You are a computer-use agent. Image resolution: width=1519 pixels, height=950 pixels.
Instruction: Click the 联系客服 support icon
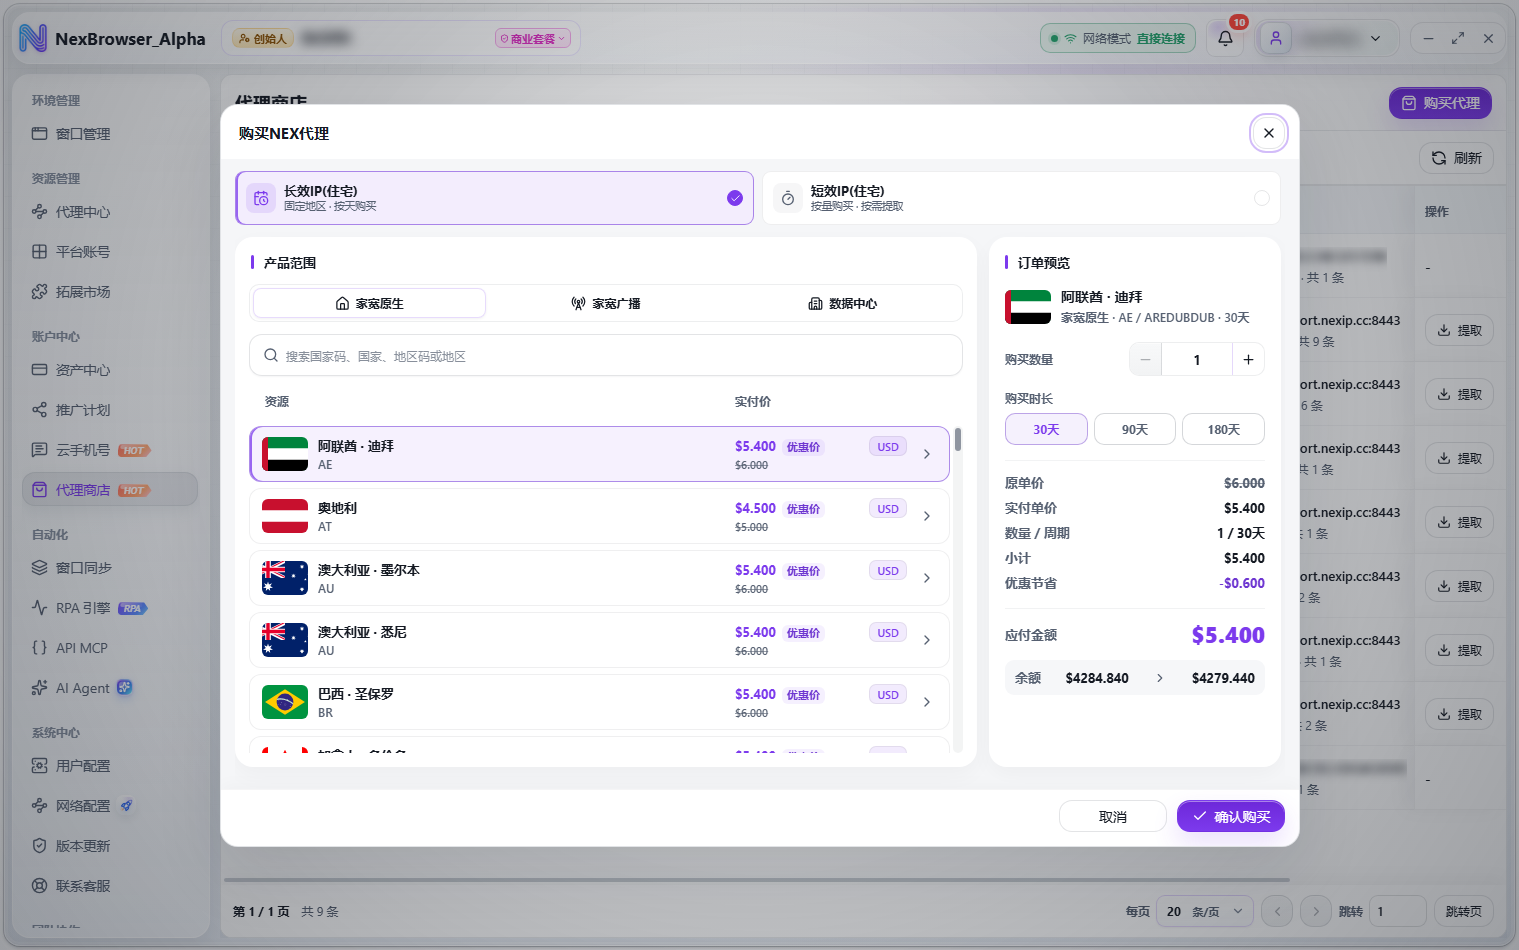point(40,886)
